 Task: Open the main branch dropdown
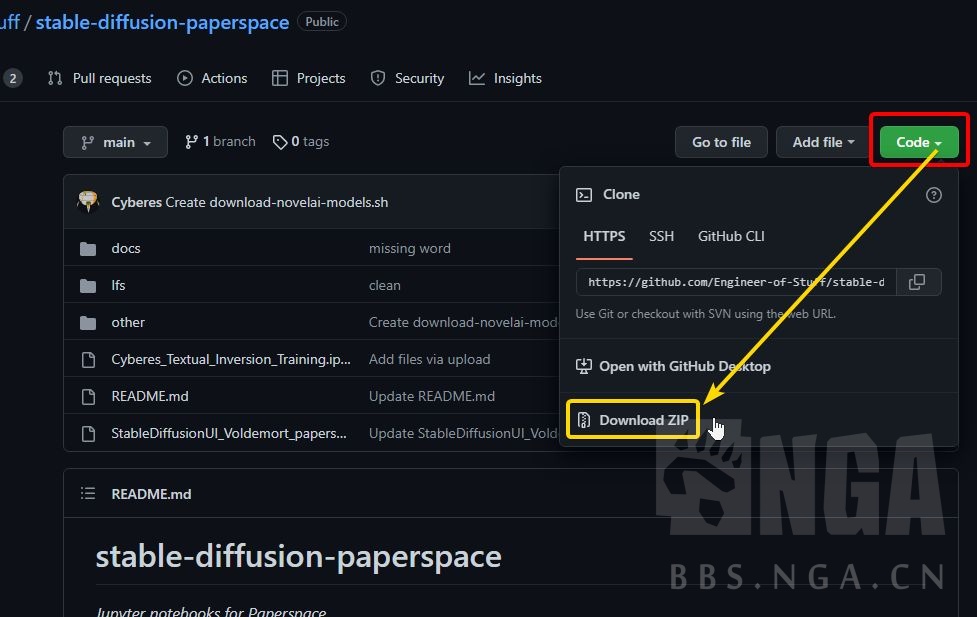point(114,141)
